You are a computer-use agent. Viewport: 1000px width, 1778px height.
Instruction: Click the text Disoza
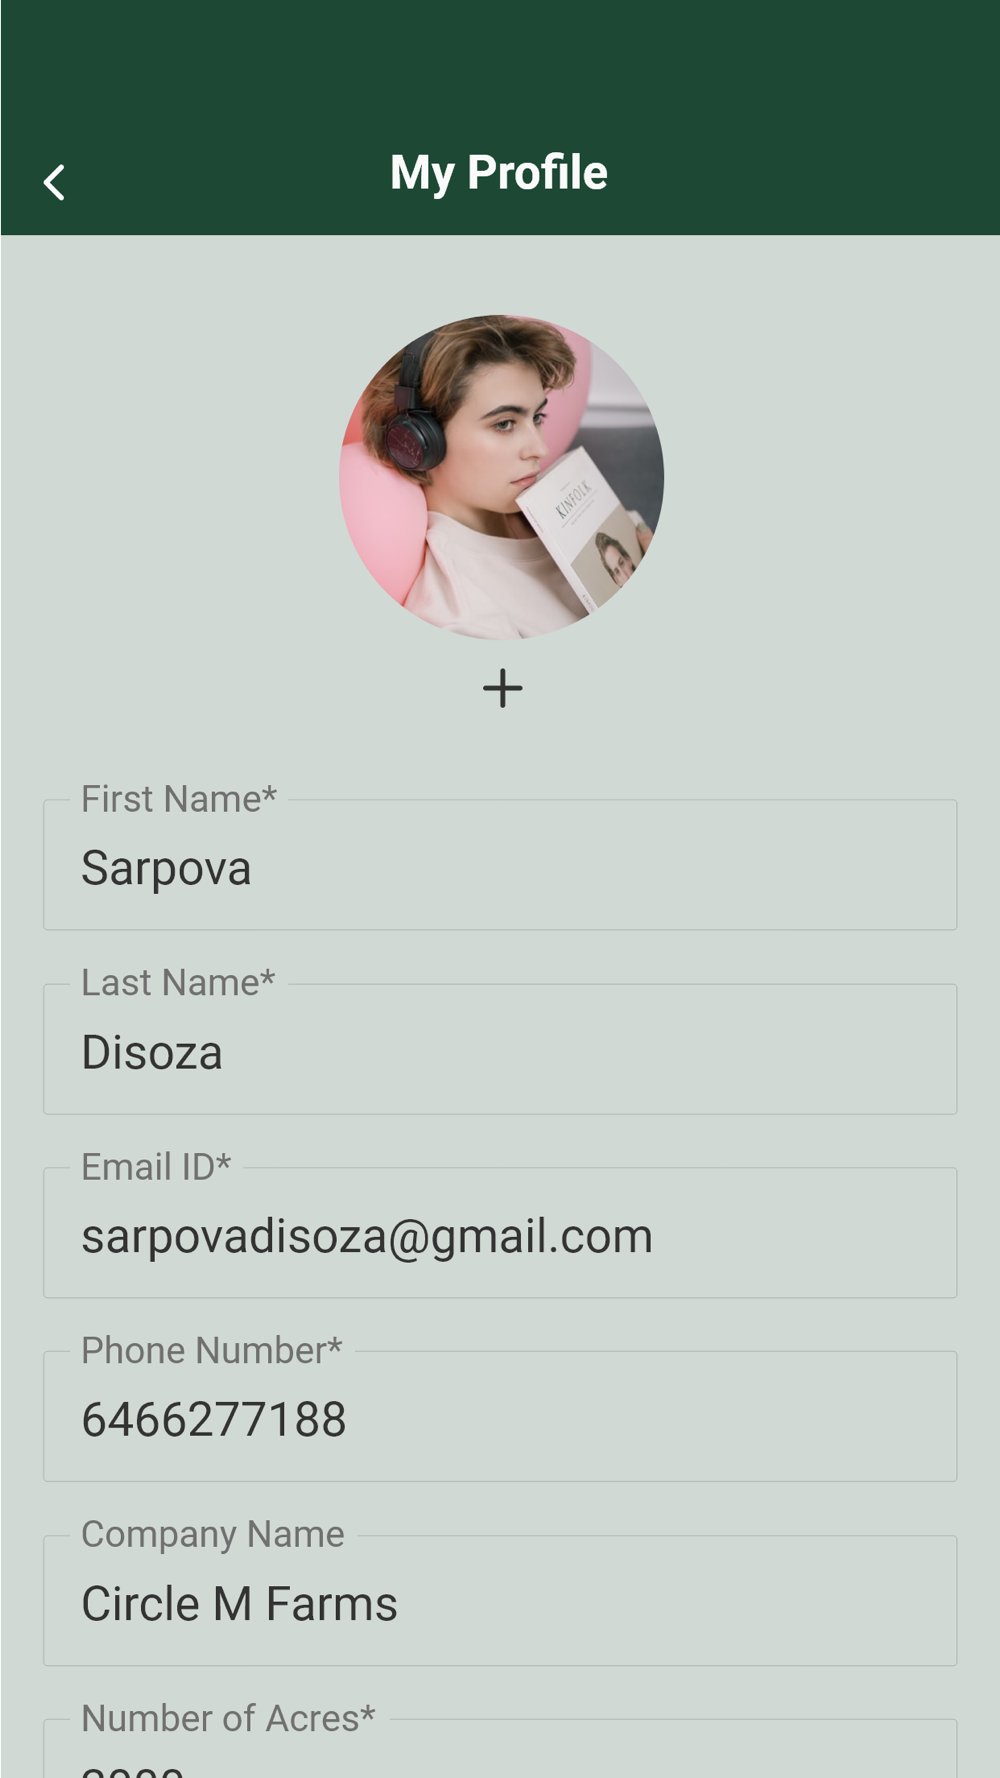(x=152, y=1052)
